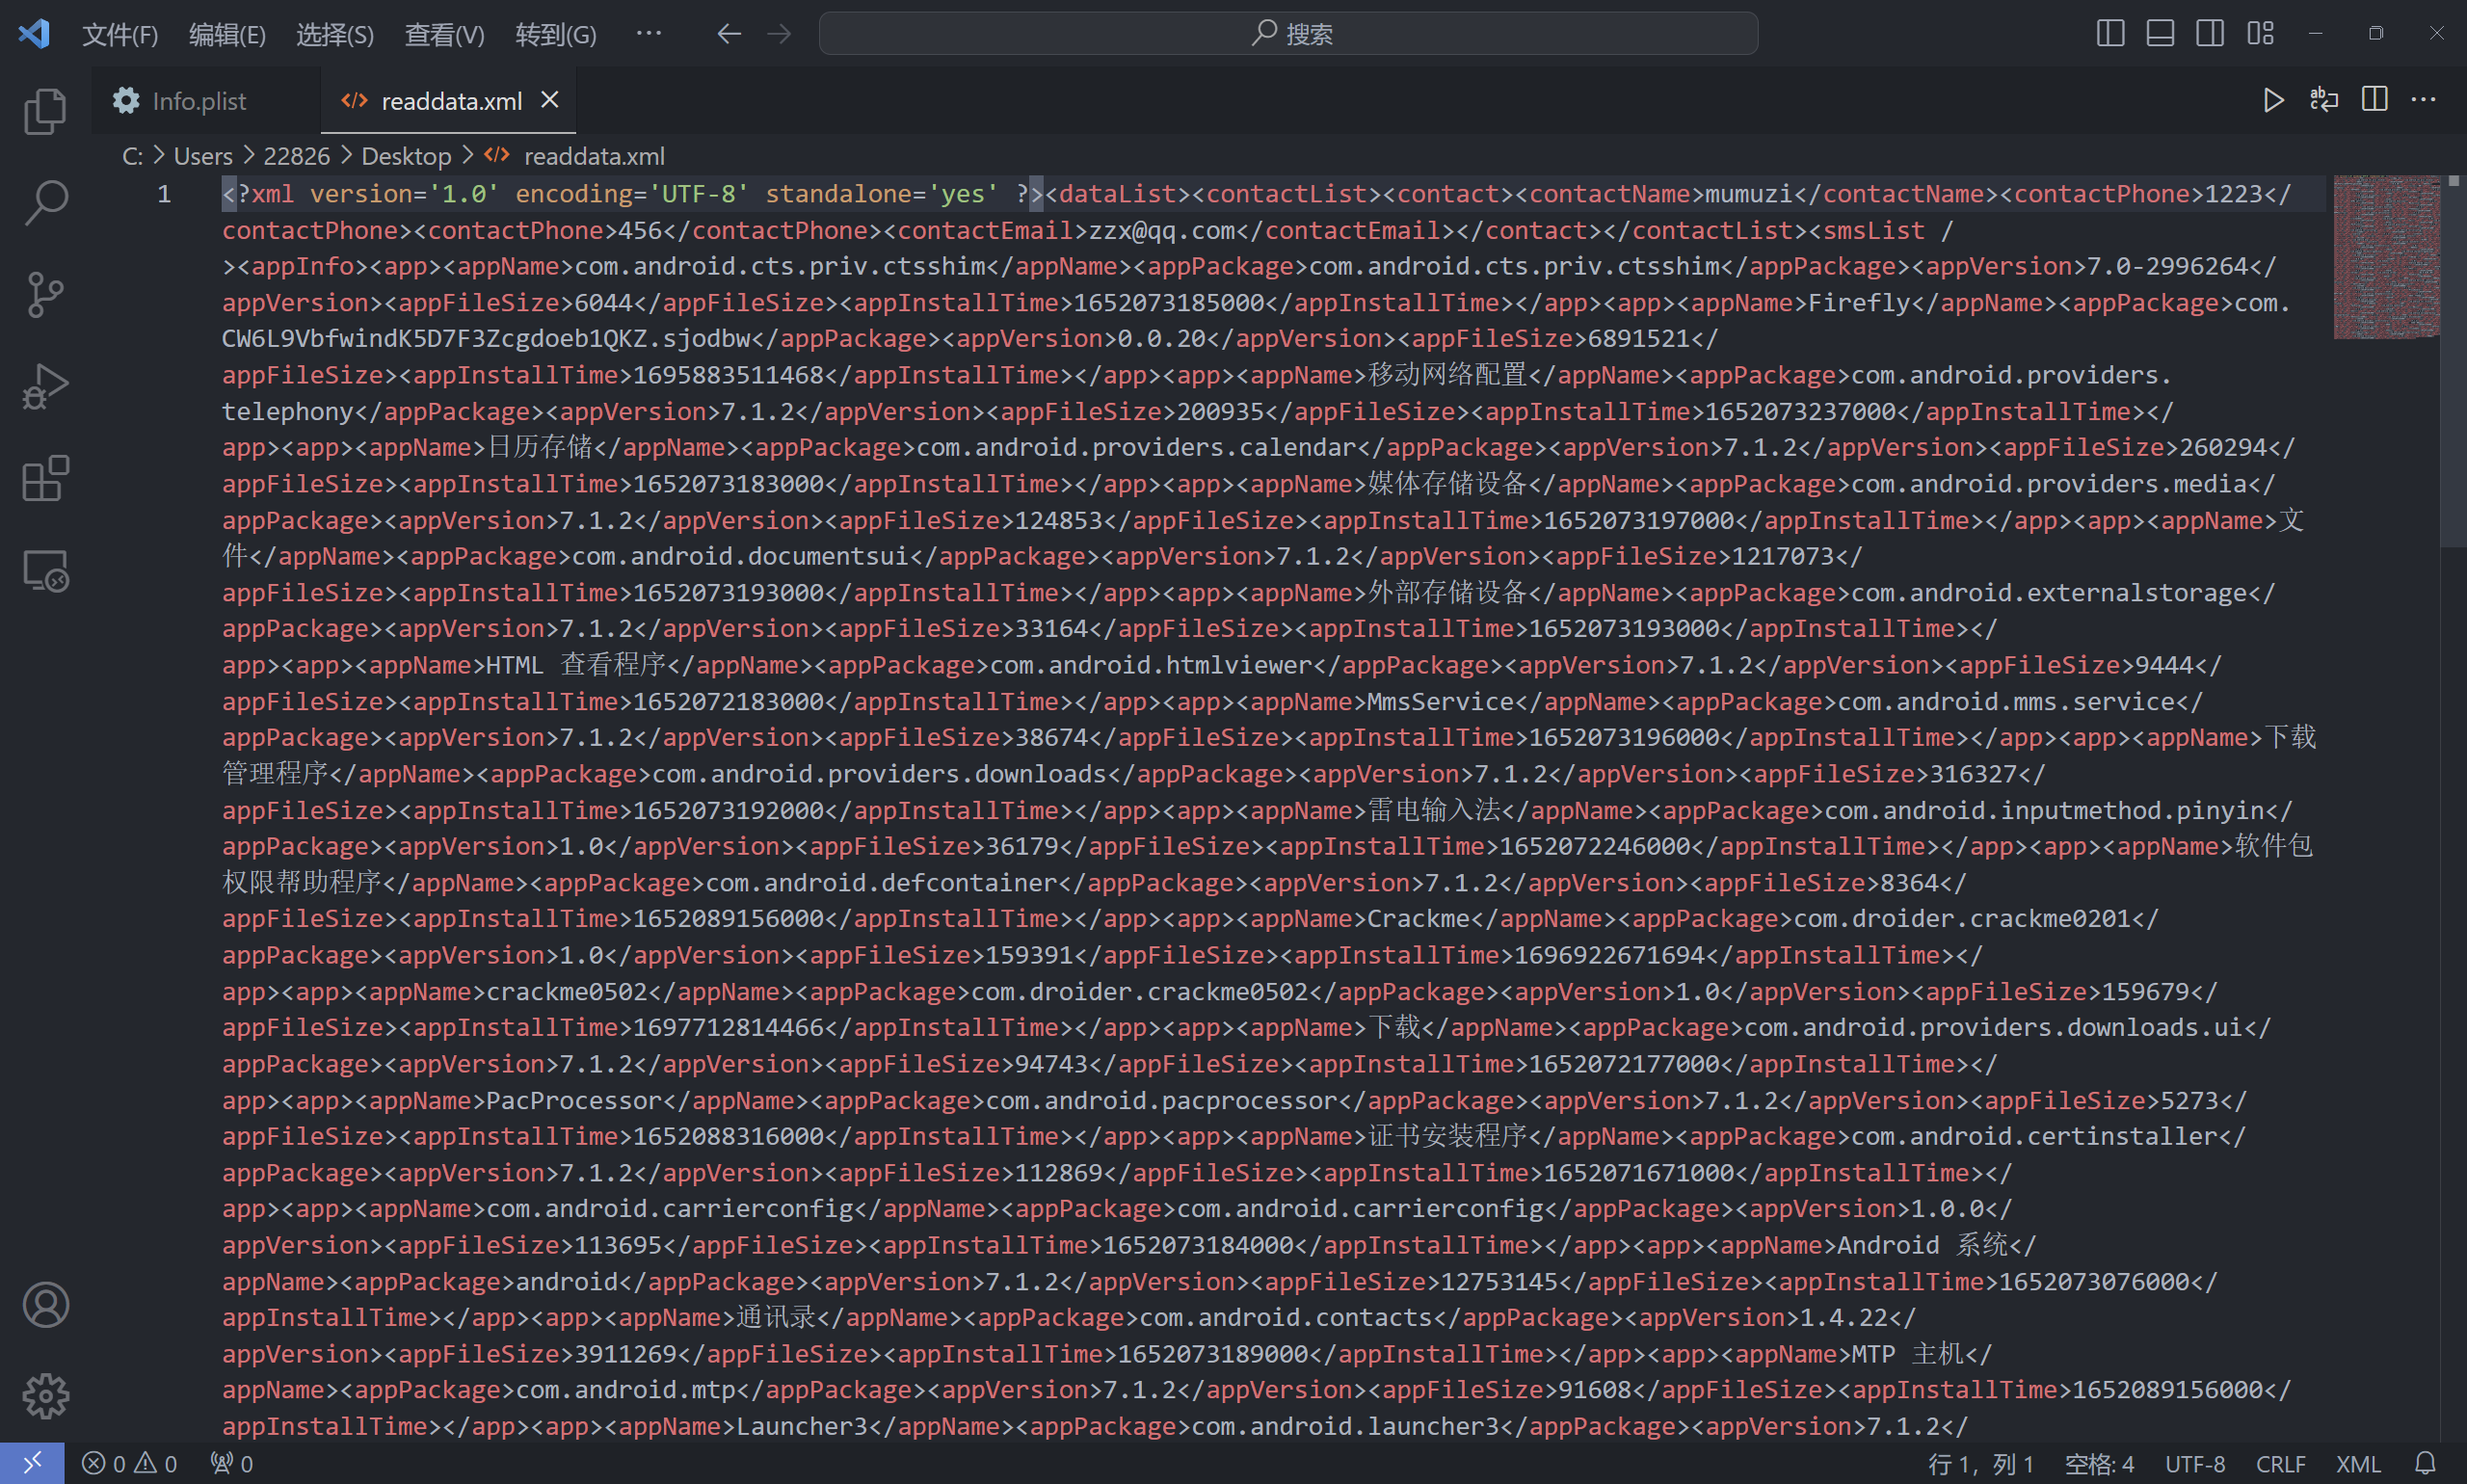Viewport: 2467px width, 1484px height.
Task: Click the appName 'Firefly' in code
Action: (1859, 303)
